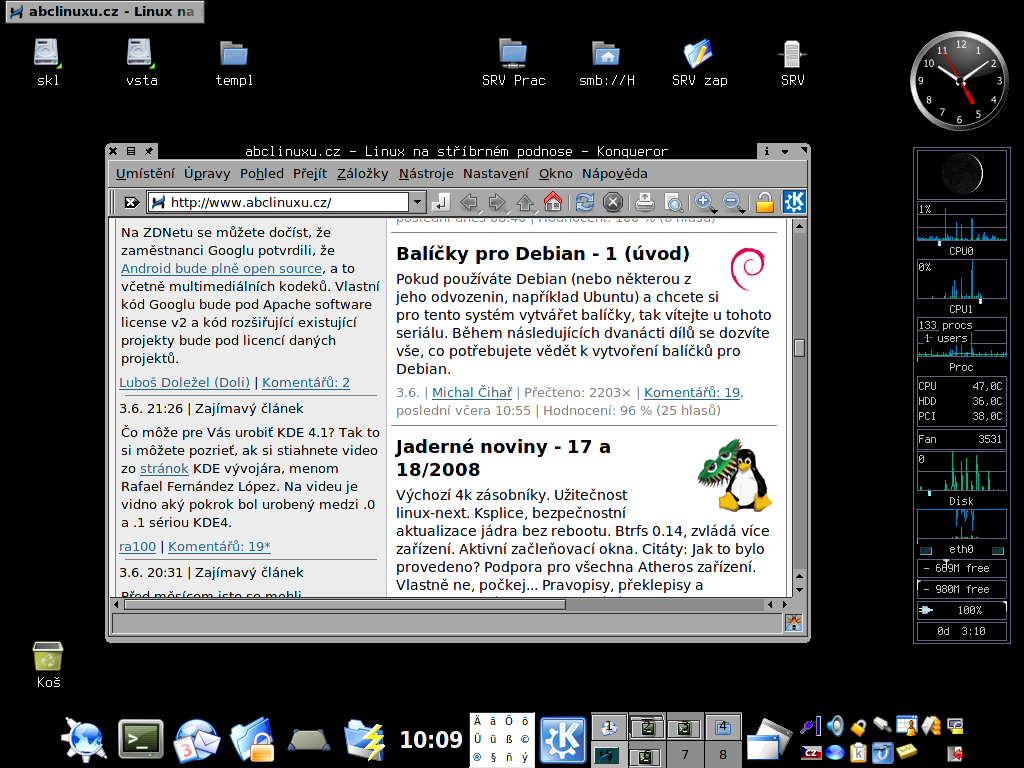The height and width of the screenshot is (768, 1024).
Task: Open the Koš trash icon
Action: (x=48, y=665)
